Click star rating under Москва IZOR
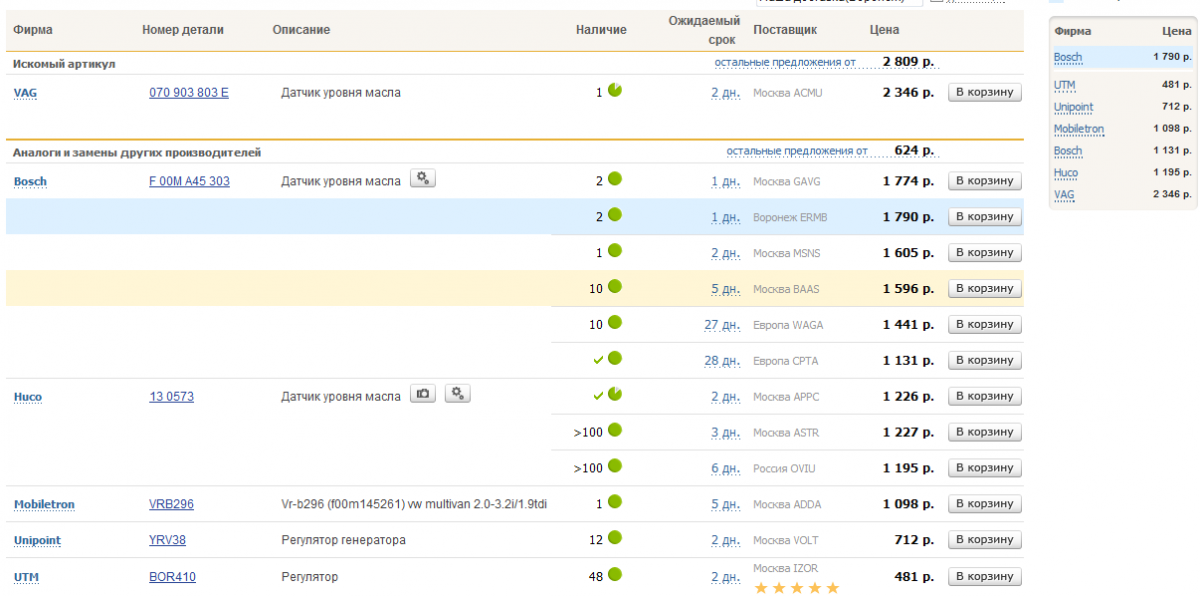1200x596 pixels. coord(796,588)
